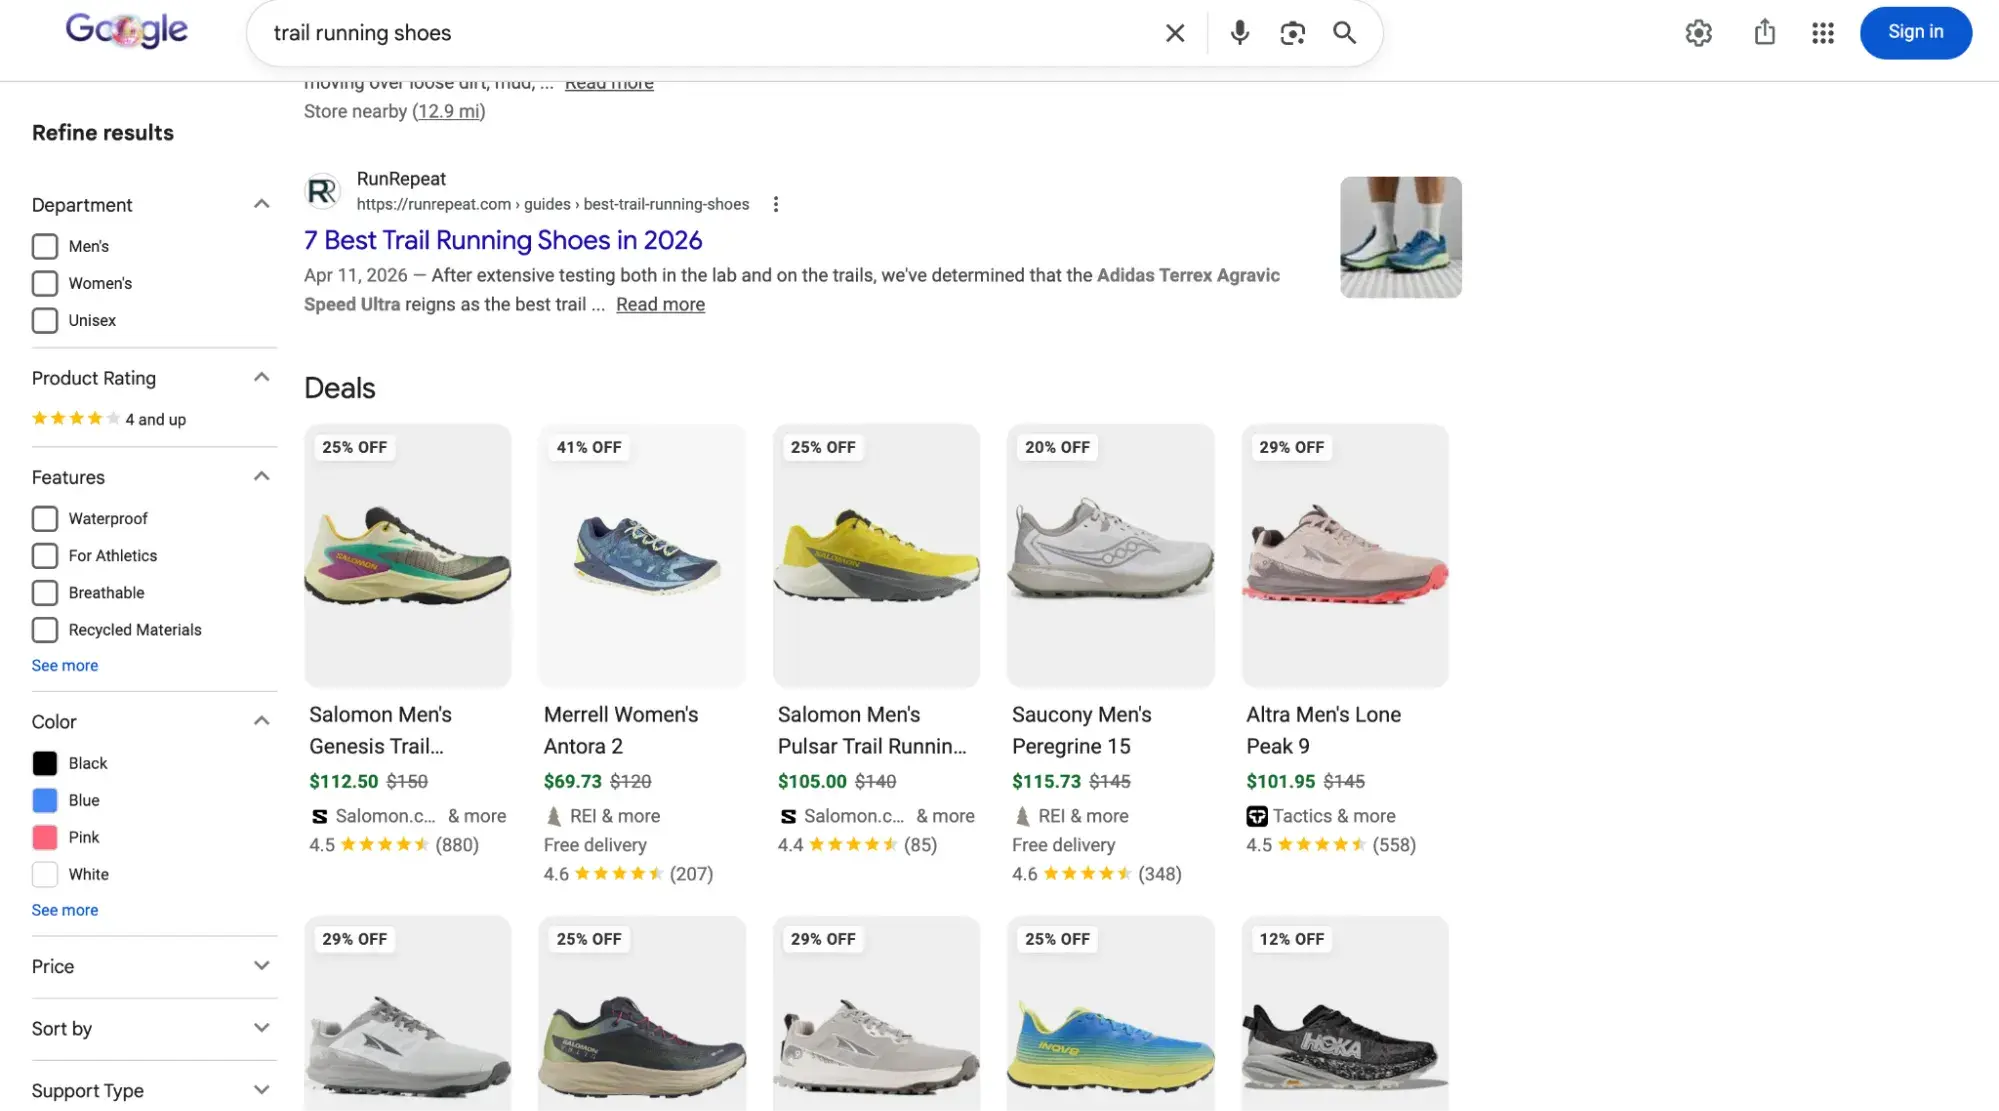Enable the For Athletics feature filter
Screen dimensions: 1999x1111
point(45,555)
